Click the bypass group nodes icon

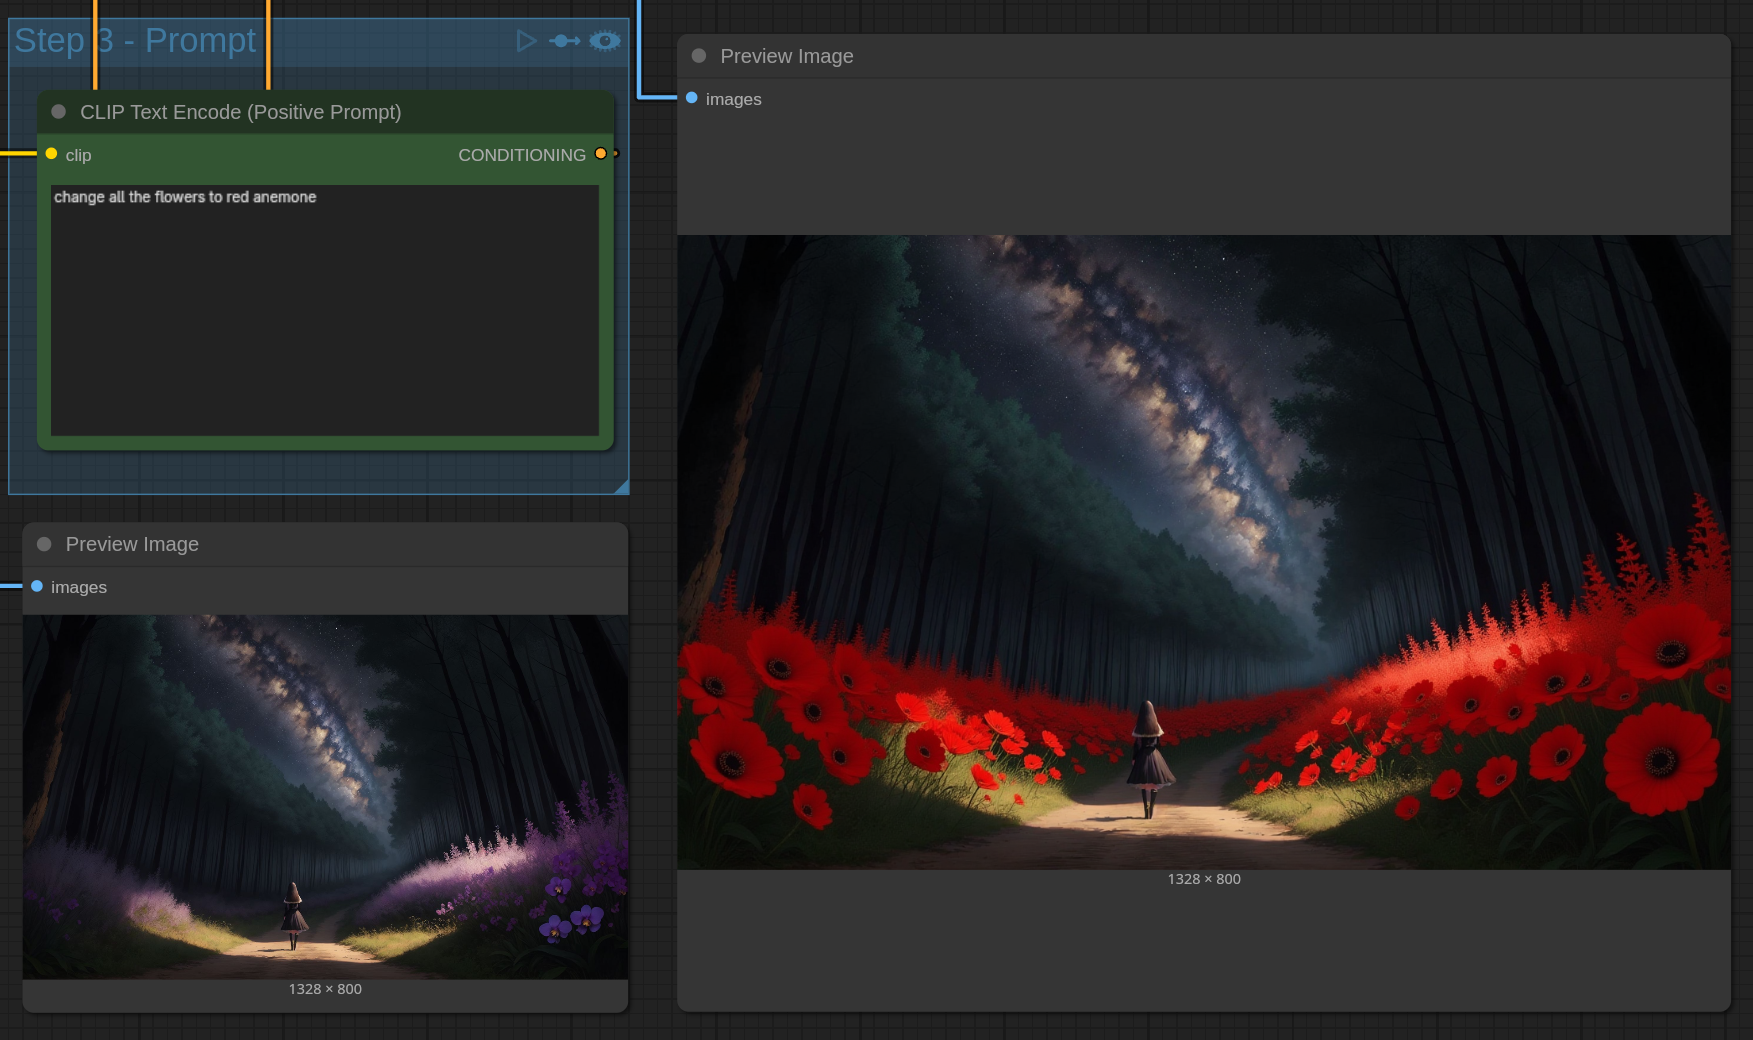(x=565, y=41)
